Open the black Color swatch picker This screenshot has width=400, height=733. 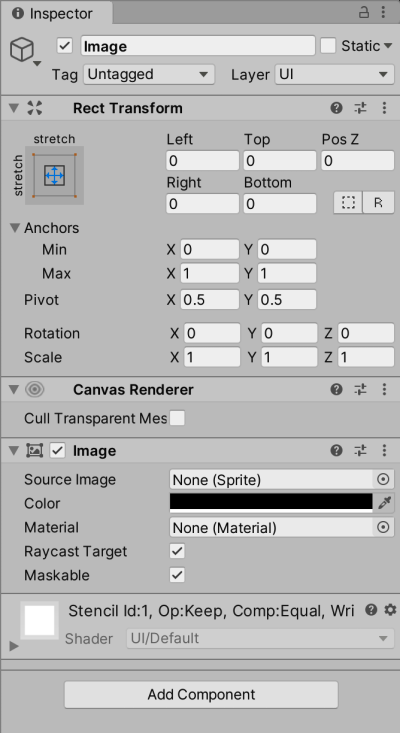point(271,503)
